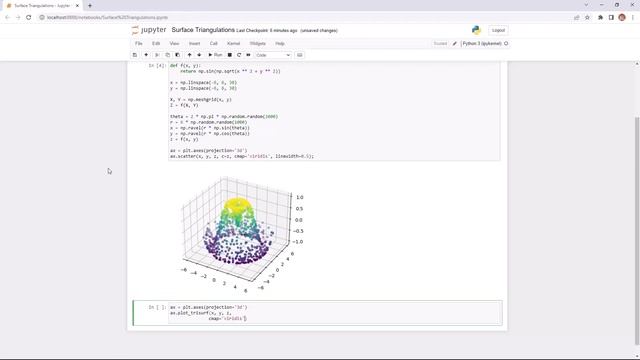
Task: Open browser profile avatar
Action: pos(622,18)
